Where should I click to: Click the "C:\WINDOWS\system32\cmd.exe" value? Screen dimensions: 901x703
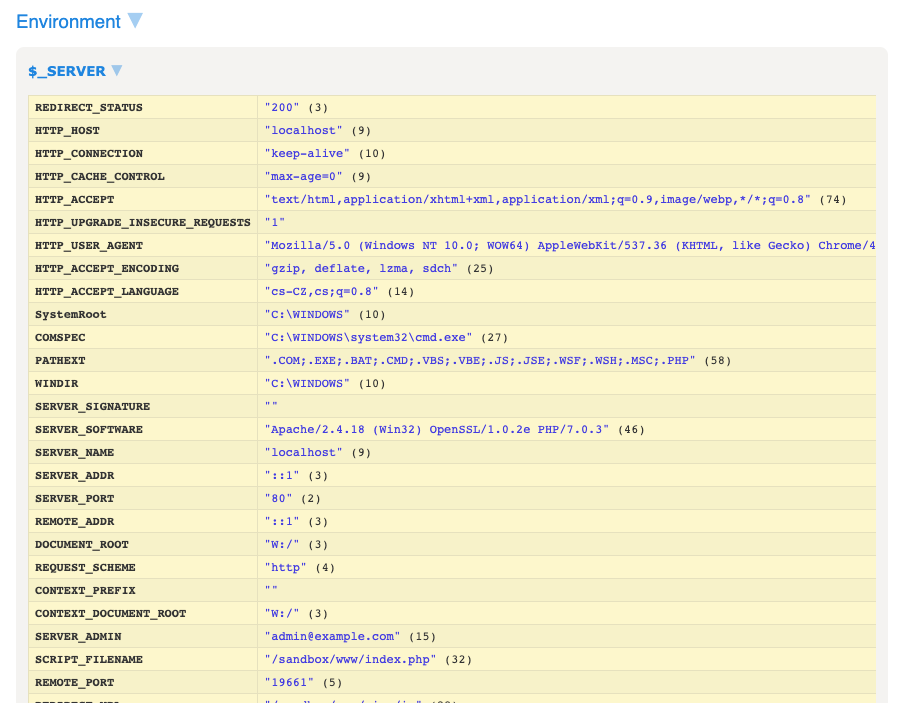click(x=368, y=337)
